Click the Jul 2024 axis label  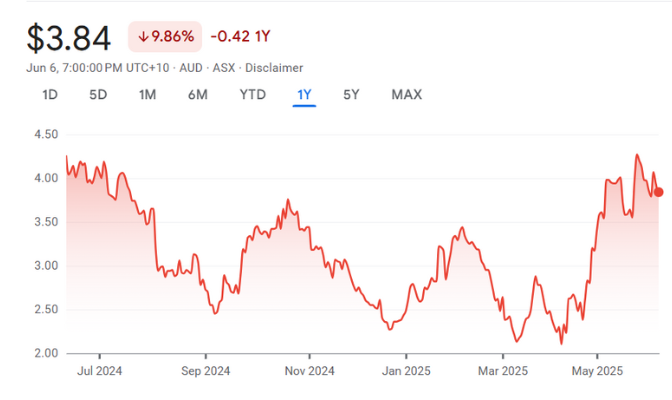pos(100,370)
